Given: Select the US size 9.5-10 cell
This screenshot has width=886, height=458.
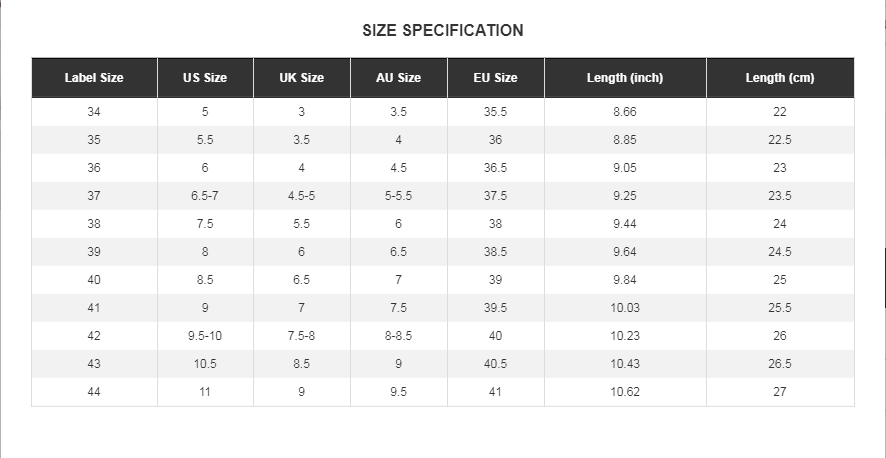Looking at the screenshot, I should 205,336.
